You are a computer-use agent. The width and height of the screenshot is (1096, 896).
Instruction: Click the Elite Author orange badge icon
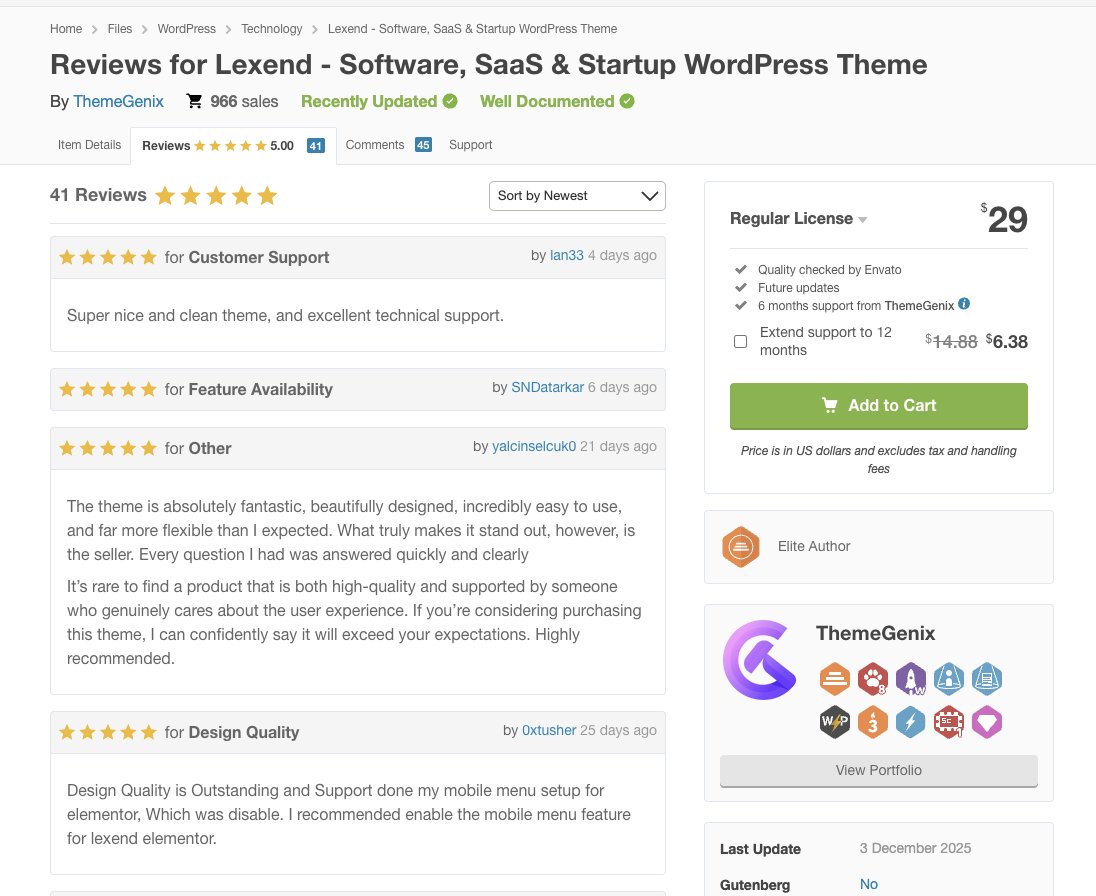[x=741, y=547]
